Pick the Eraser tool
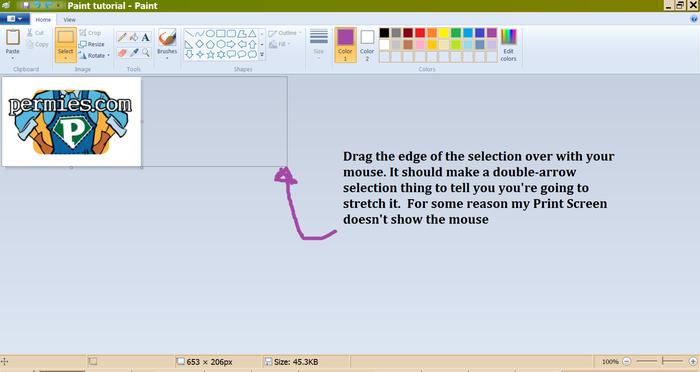Screen dimensions: 700x372 [122, 53]
